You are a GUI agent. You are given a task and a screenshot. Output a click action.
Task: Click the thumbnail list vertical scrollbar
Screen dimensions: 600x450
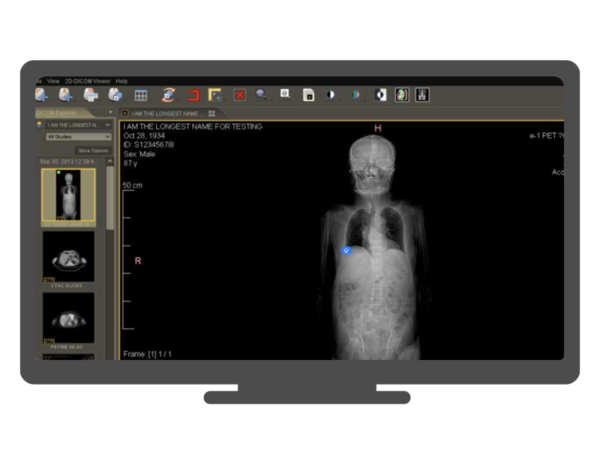point(110,197)
